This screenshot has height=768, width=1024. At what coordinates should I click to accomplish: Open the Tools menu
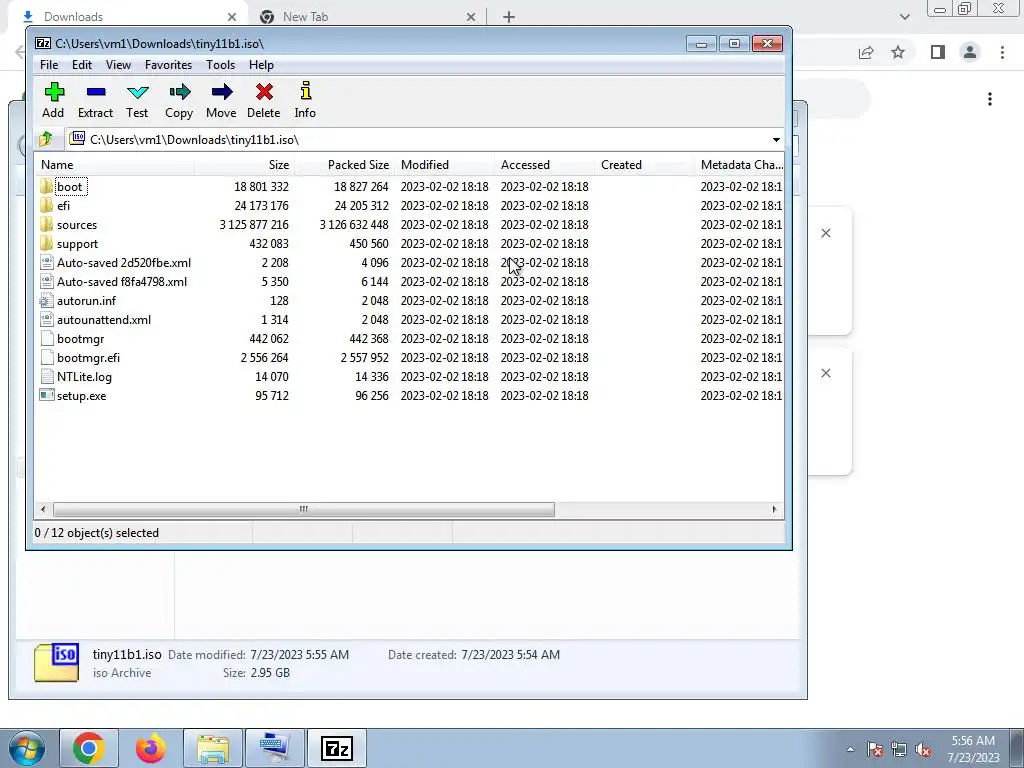[220, 65]
